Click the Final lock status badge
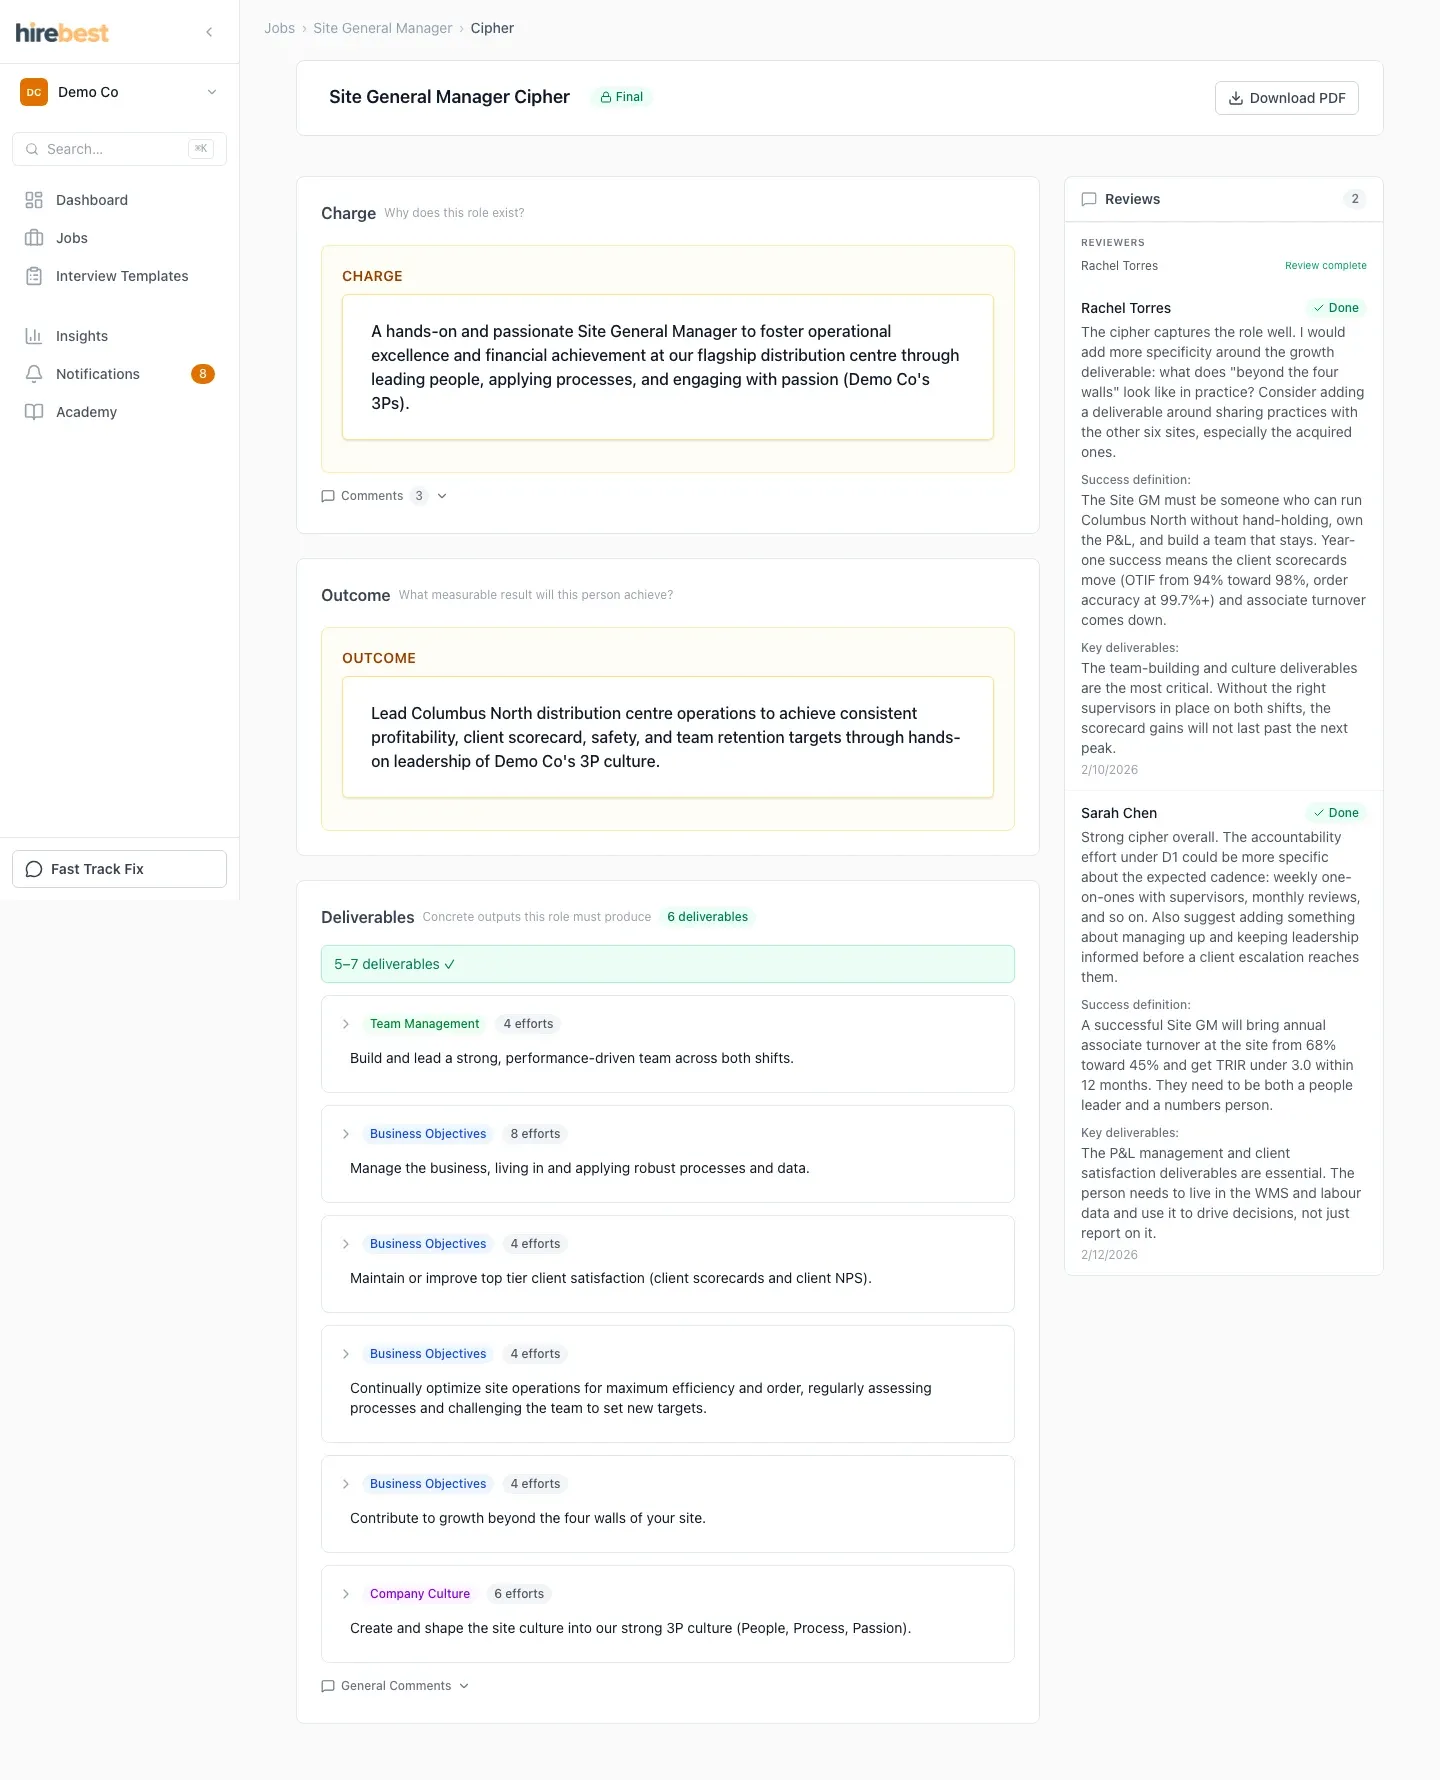1440x1780 pixels. coord(621,97)
